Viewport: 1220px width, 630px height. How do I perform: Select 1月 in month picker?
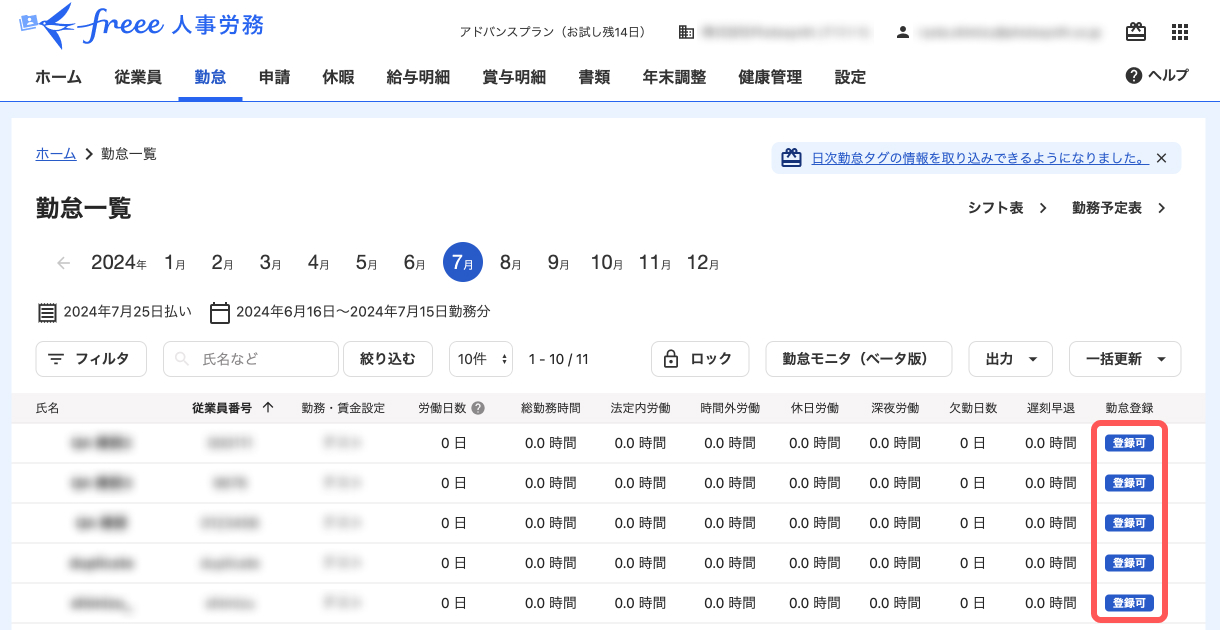[x=175, y=263]
